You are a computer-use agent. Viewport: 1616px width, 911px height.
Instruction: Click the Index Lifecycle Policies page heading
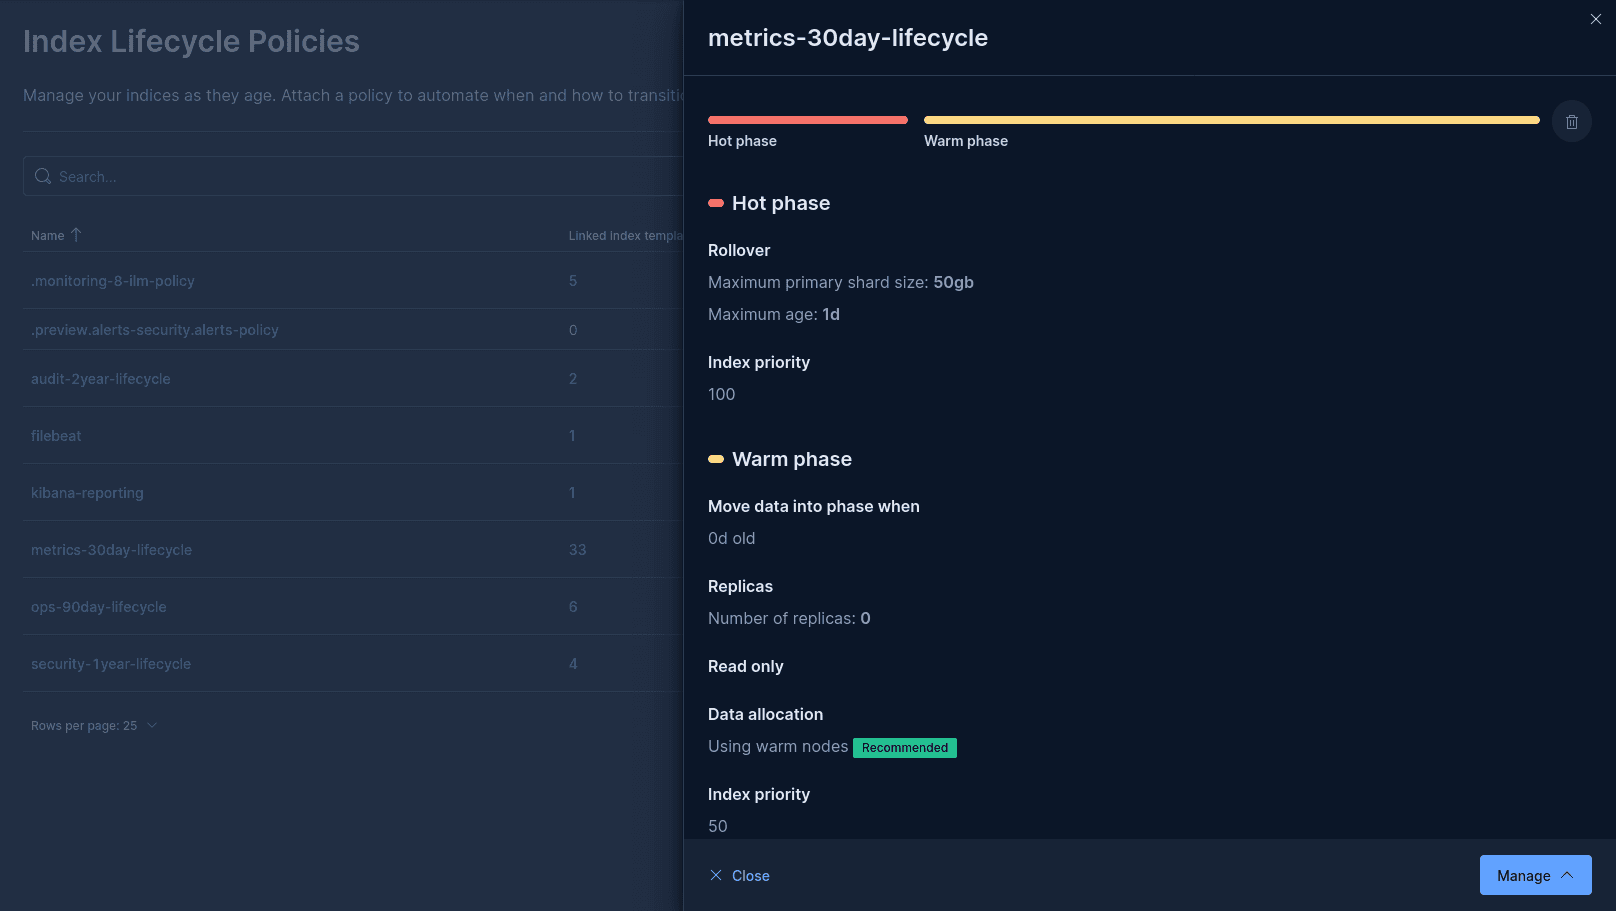[191, 41]
